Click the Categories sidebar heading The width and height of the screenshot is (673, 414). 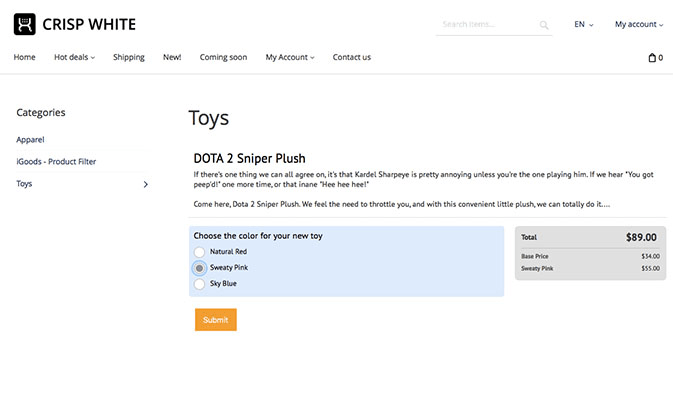[41, 112]
